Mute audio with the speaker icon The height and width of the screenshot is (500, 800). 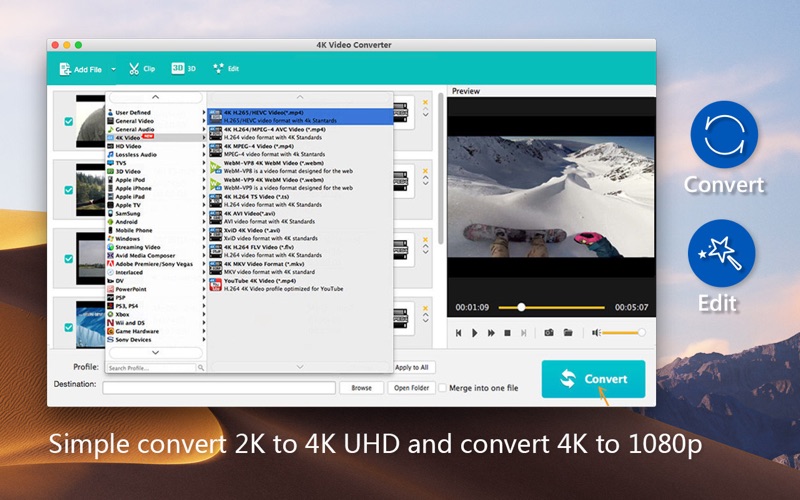595,332
